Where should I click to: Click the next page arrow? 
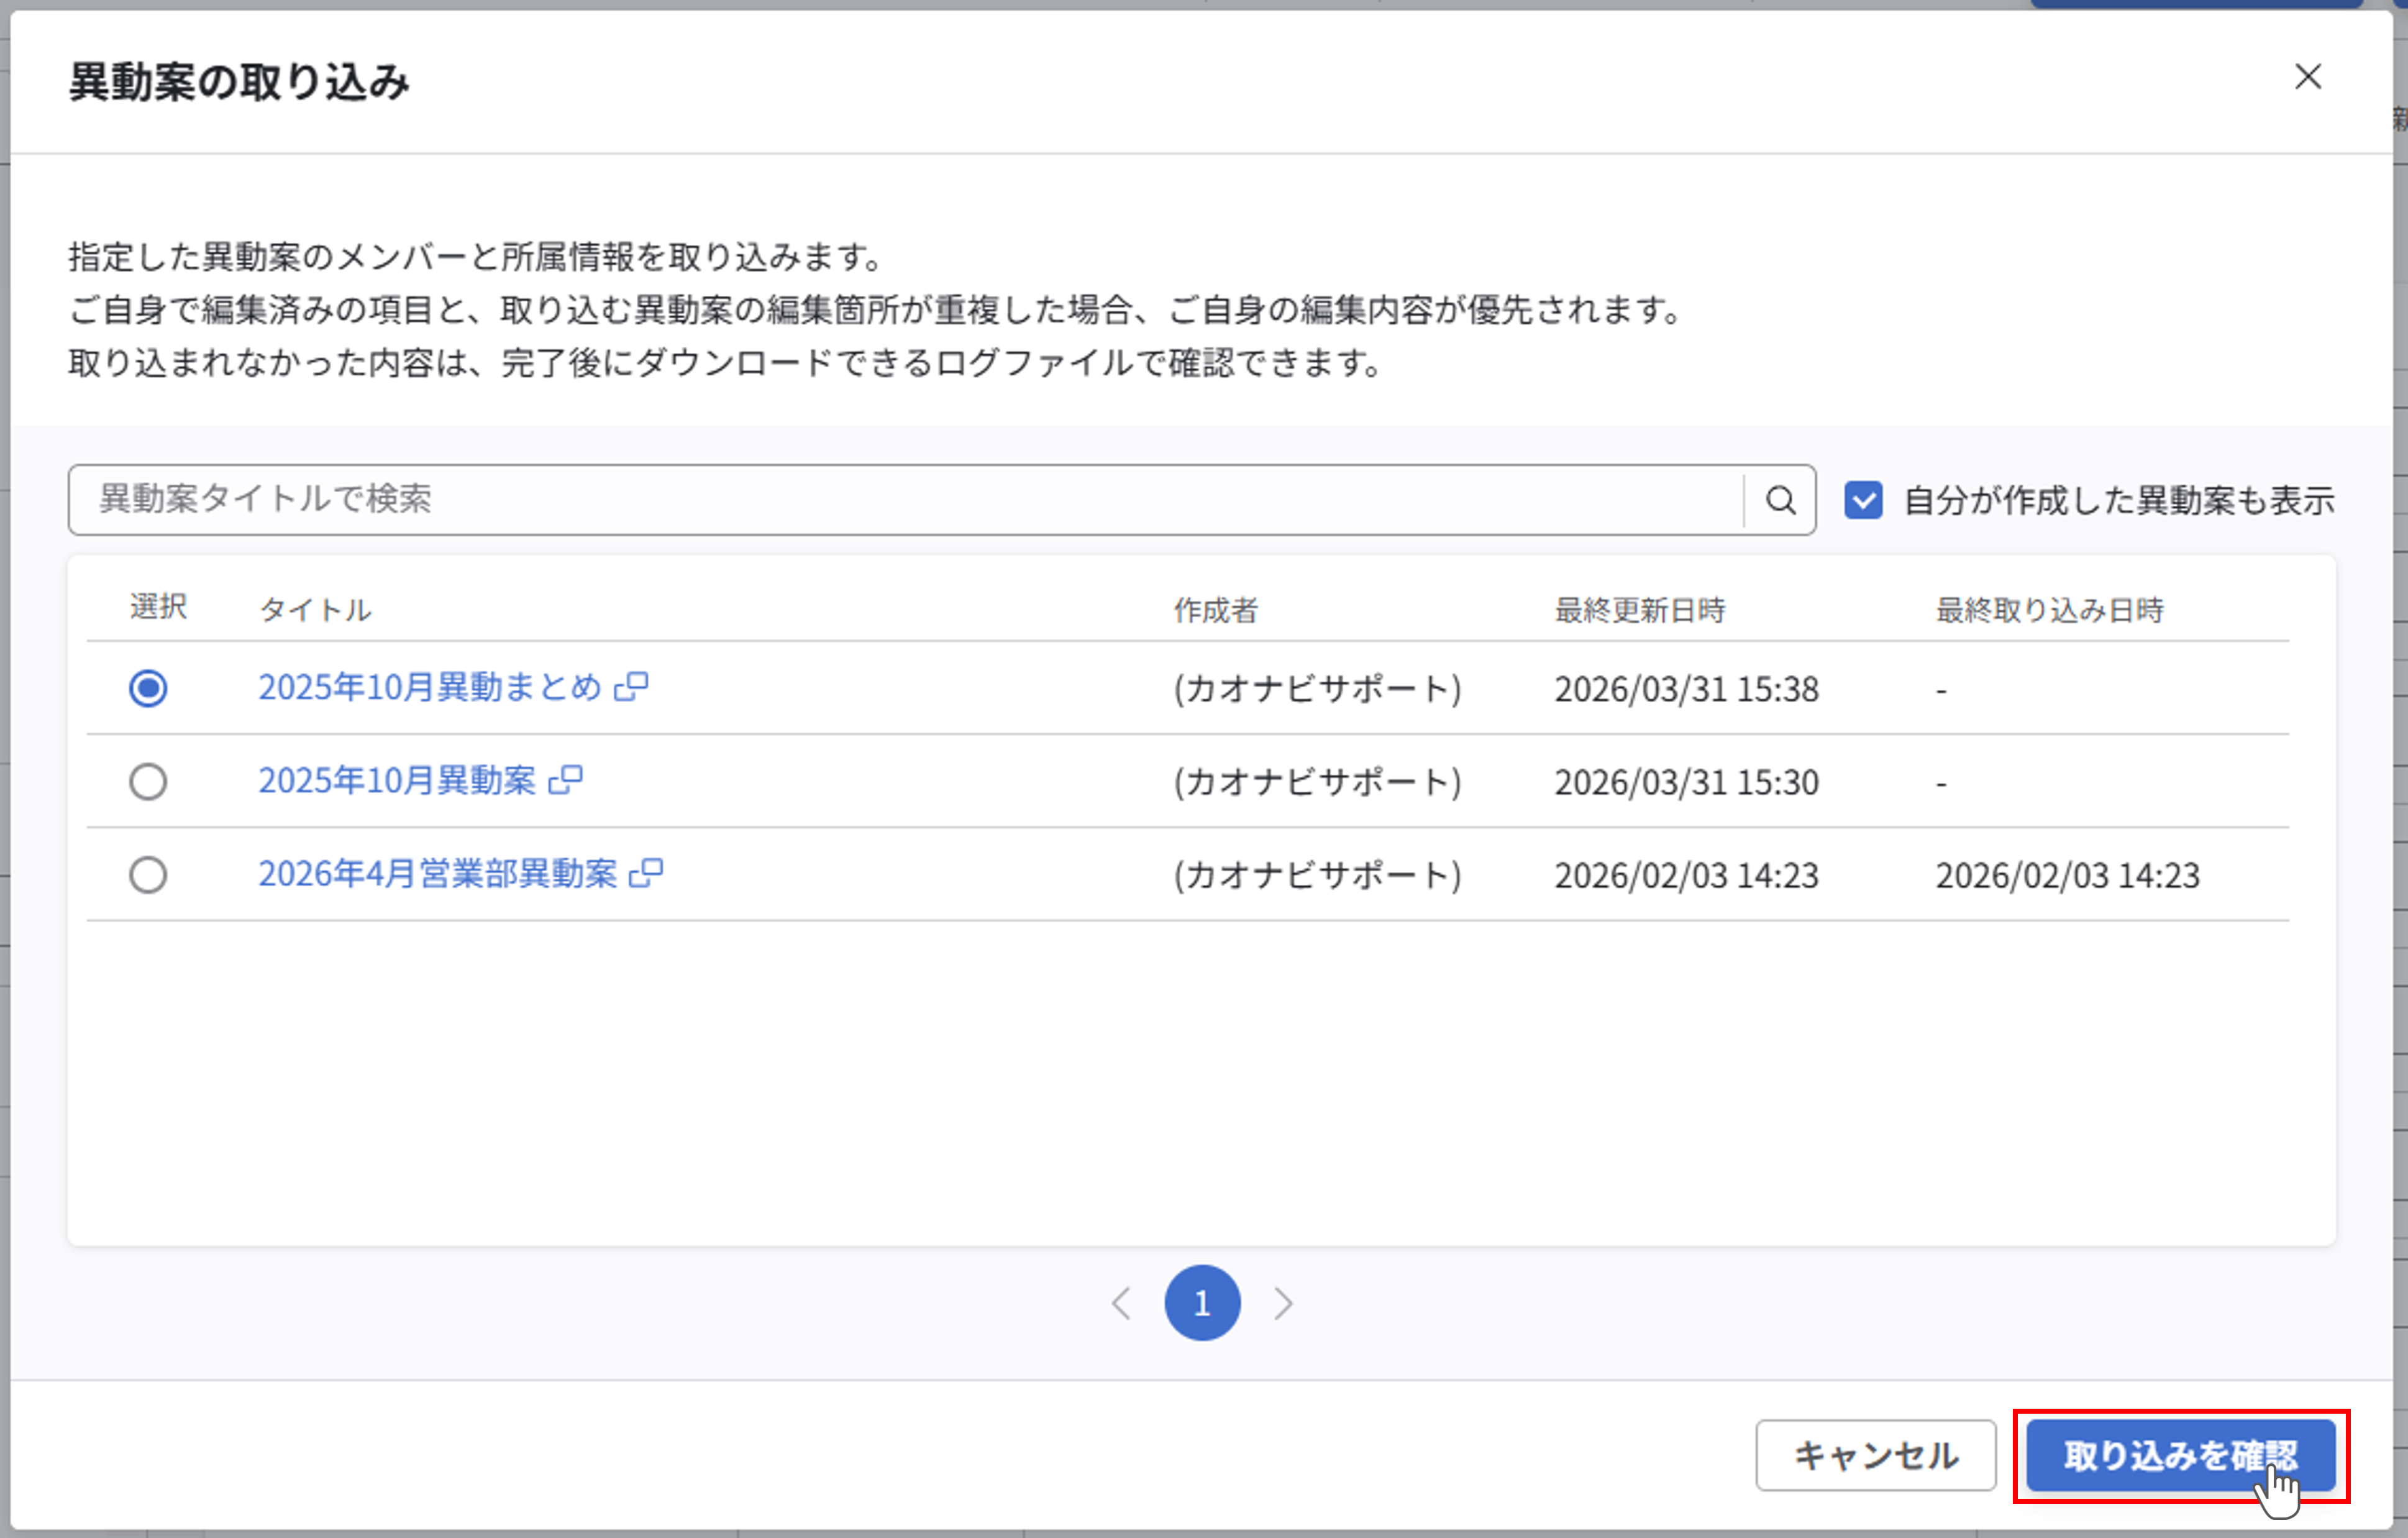1283,1303
